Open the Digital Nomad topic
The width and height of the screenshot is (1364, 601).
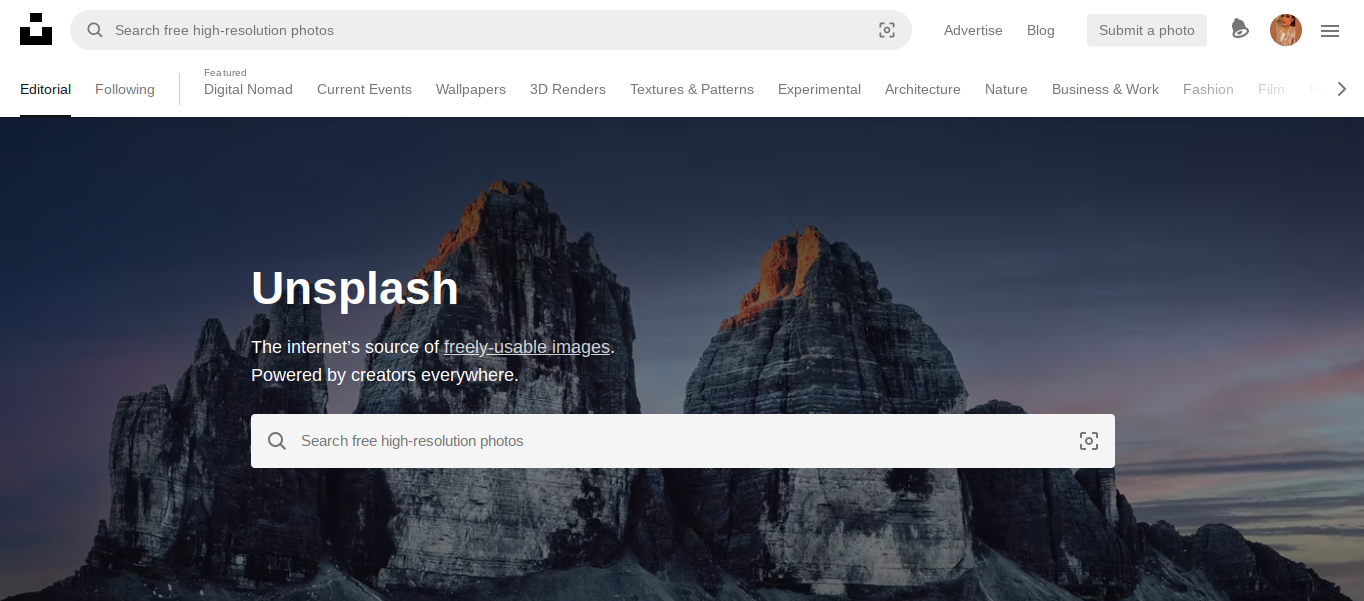coord(248,89)
